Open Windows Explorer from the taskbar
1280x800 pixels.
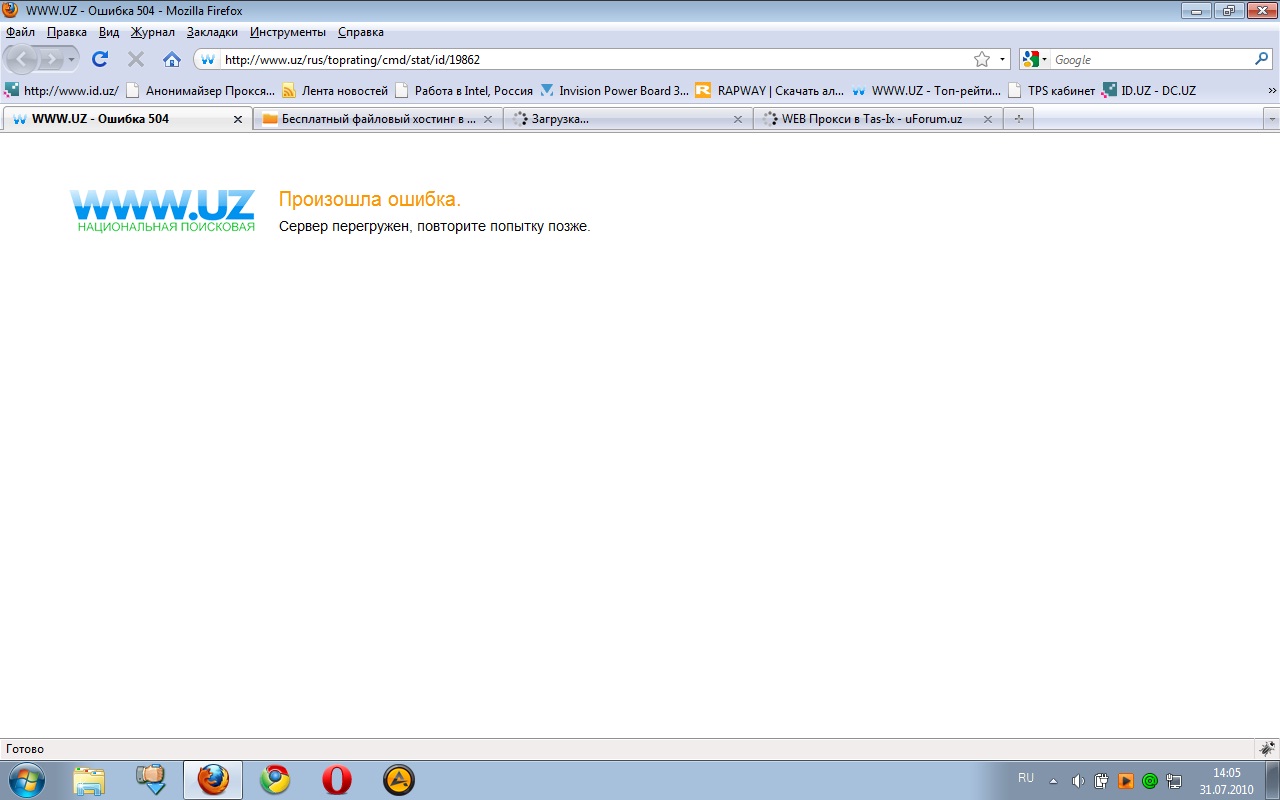click(89, 780)
